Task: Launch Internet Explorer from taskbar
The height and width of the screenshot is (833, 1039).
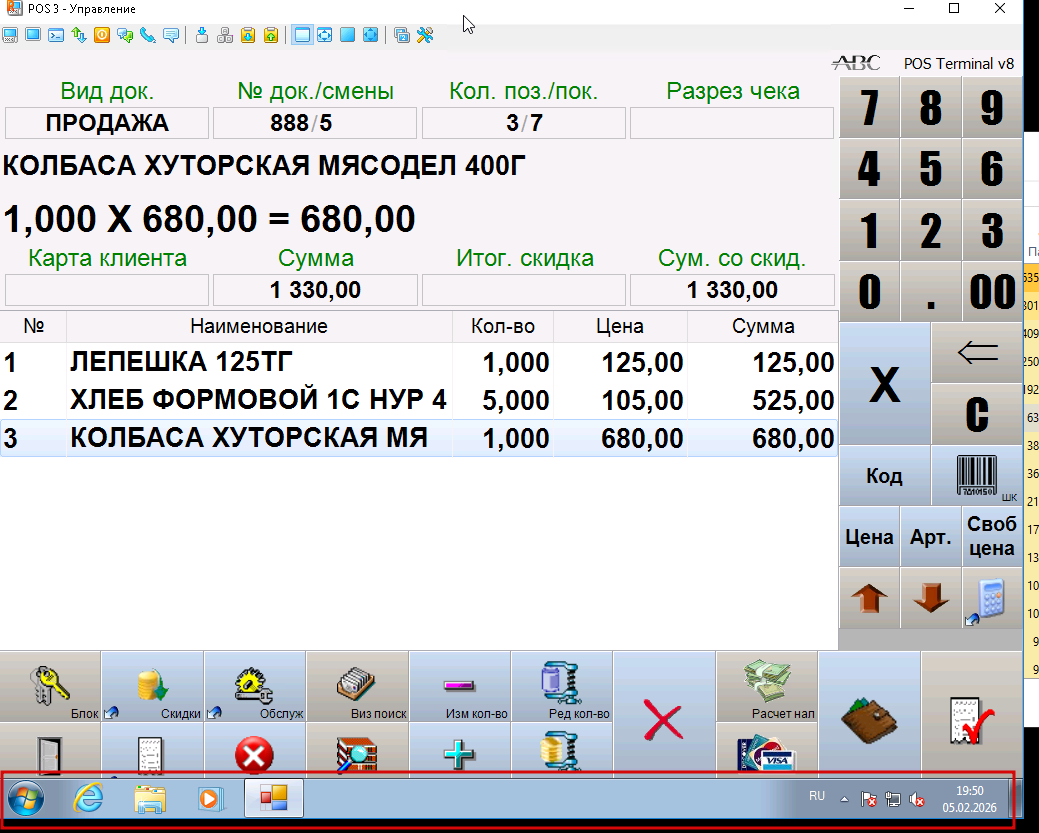Action: click(x=87, y=799)
